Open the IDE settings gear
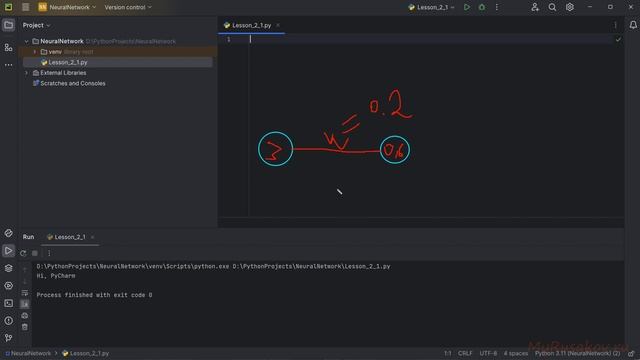This screenshot has width=640, height=360. [x=569, y=7]
